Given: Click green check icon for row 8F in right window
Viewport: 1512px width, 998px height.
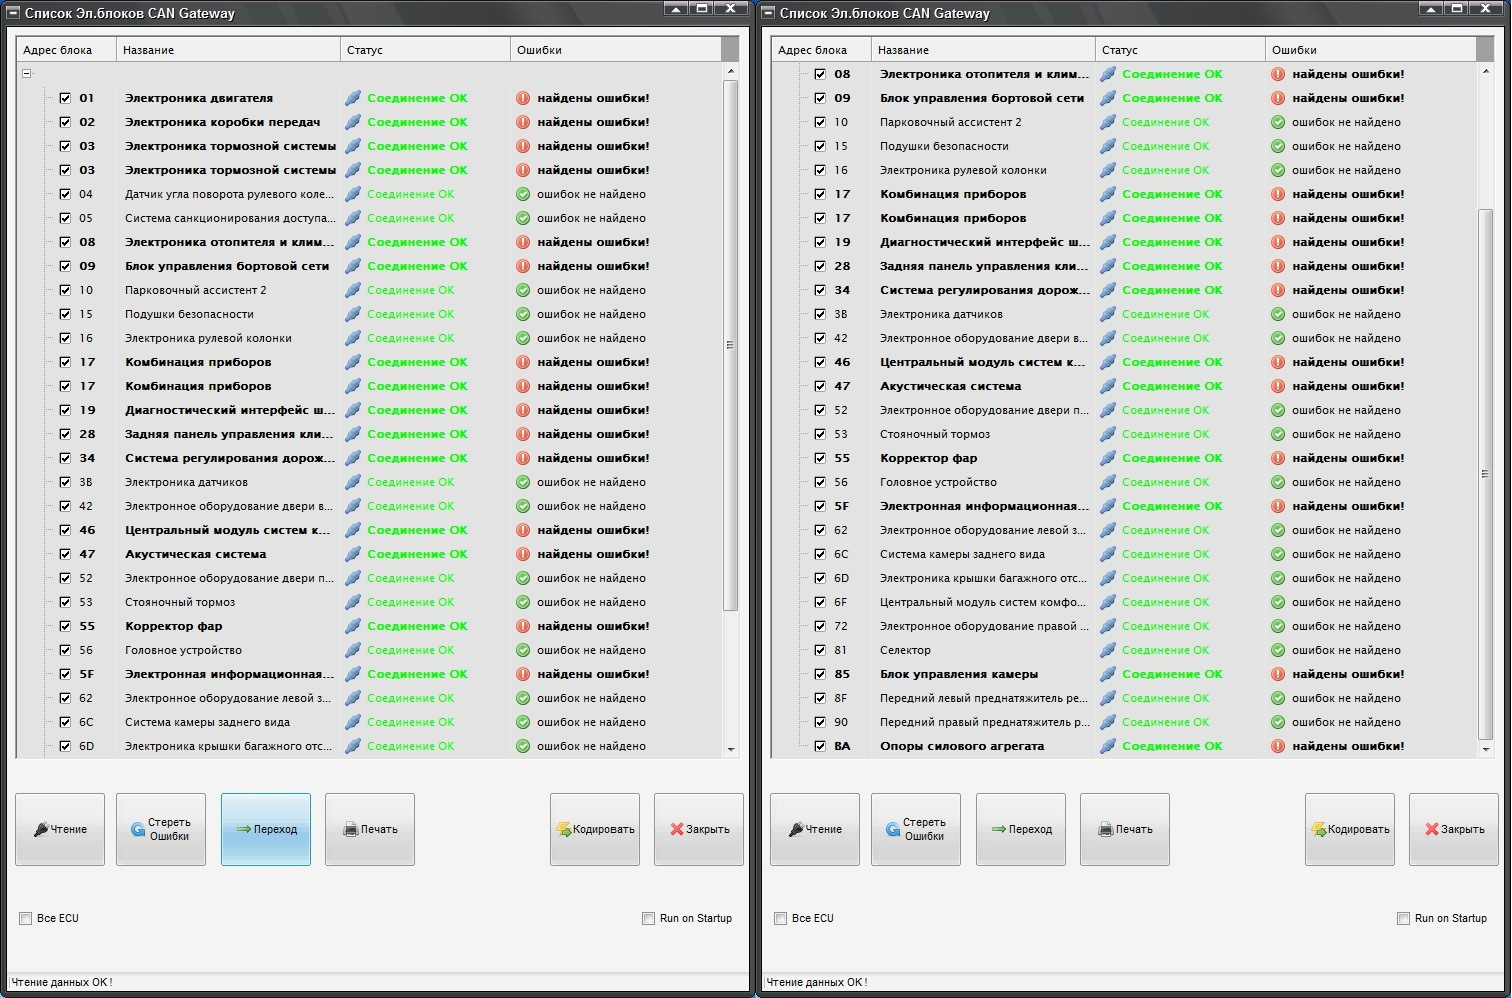Looking at the screenshot, I should tap(1278, 698).
